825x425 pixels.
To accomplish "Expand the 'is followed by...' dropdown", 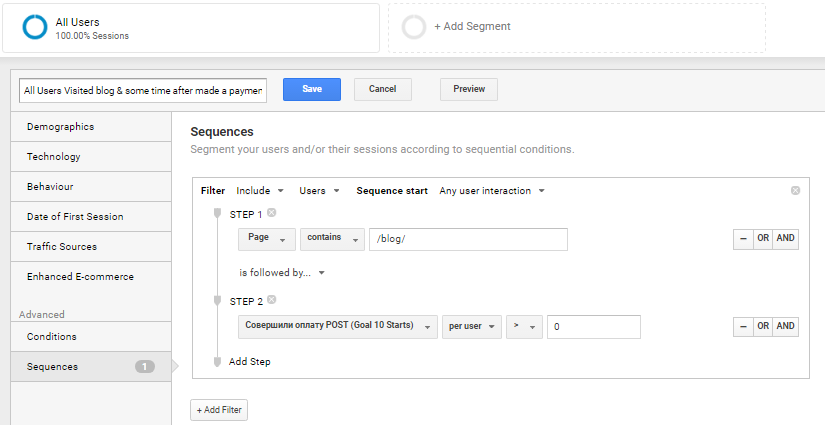I will (282, 273).
